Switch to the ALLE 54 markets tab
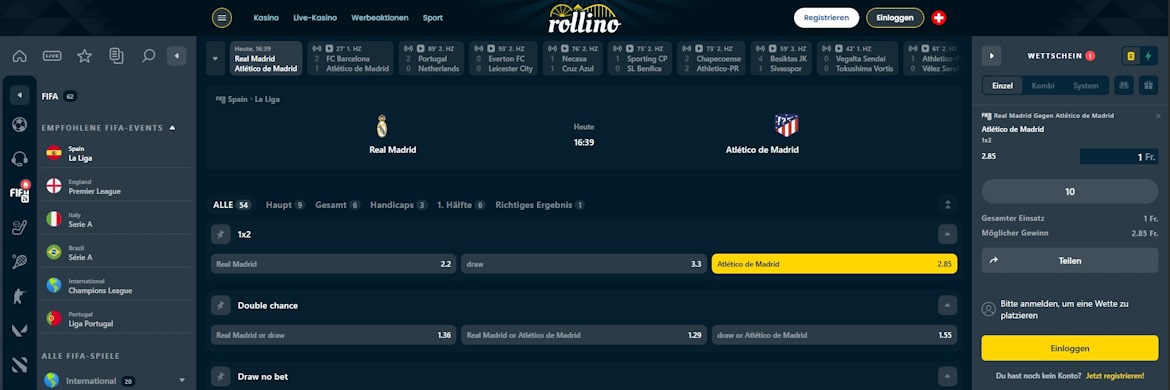 (x=231, y=204)
